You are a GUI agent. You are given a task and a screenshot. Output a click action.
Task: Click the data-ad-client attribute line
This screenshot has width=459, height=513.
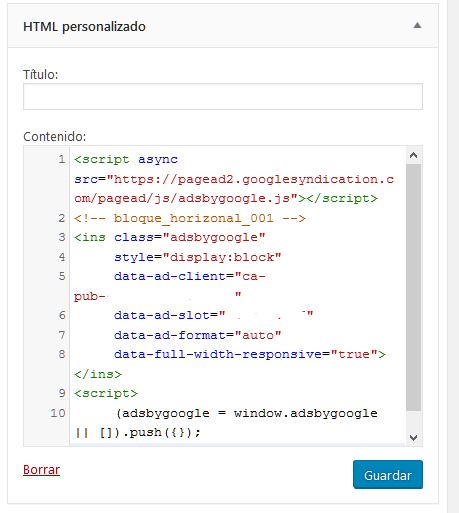pos(190,276)
